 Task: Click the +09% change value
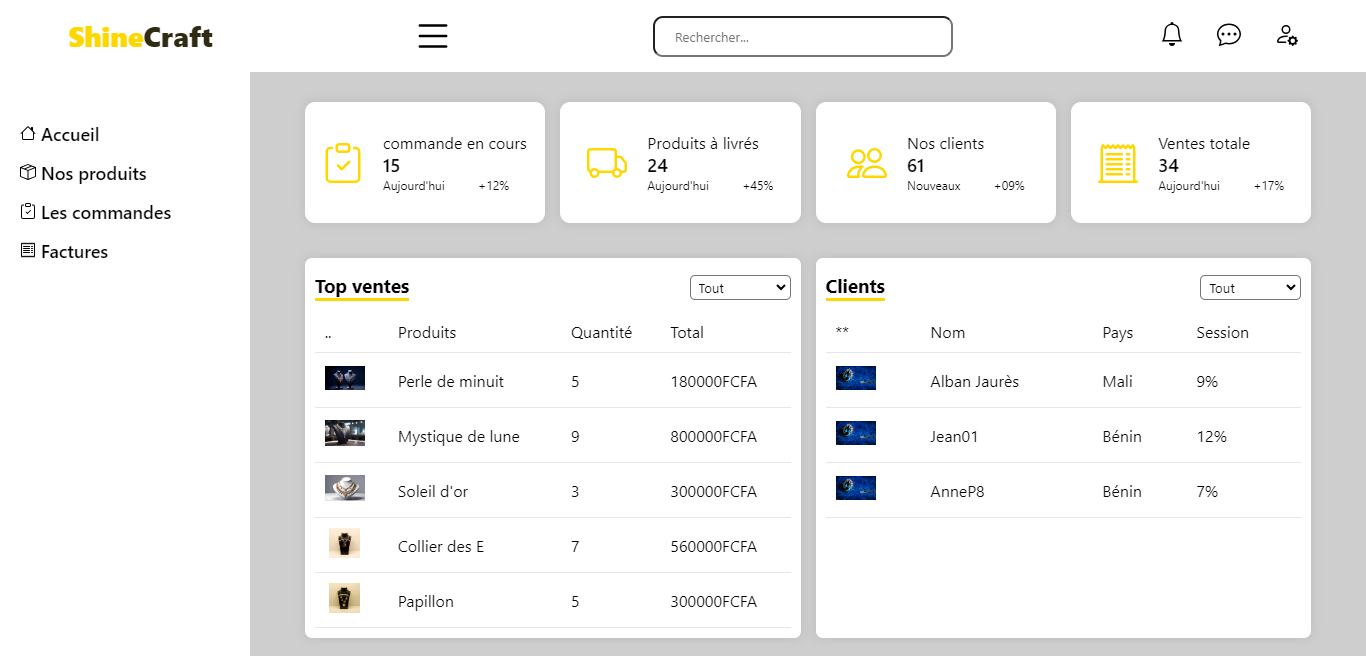(x=1009, y=186)
